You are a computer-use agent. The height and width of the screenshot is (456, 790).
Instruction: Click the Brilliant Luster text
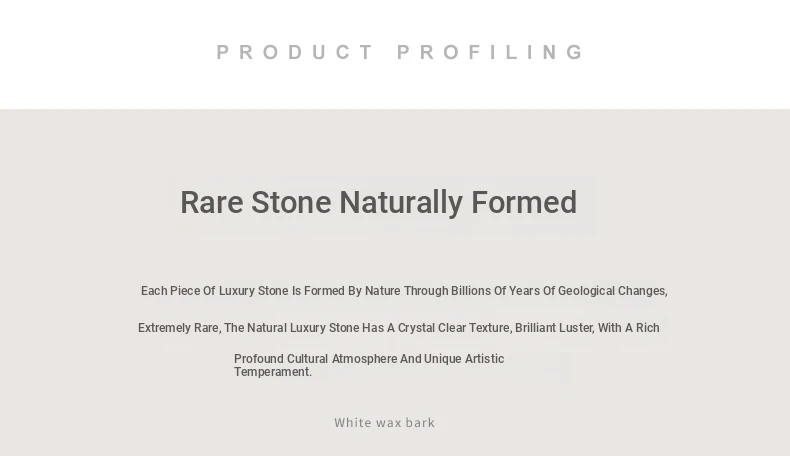(554, 328)
